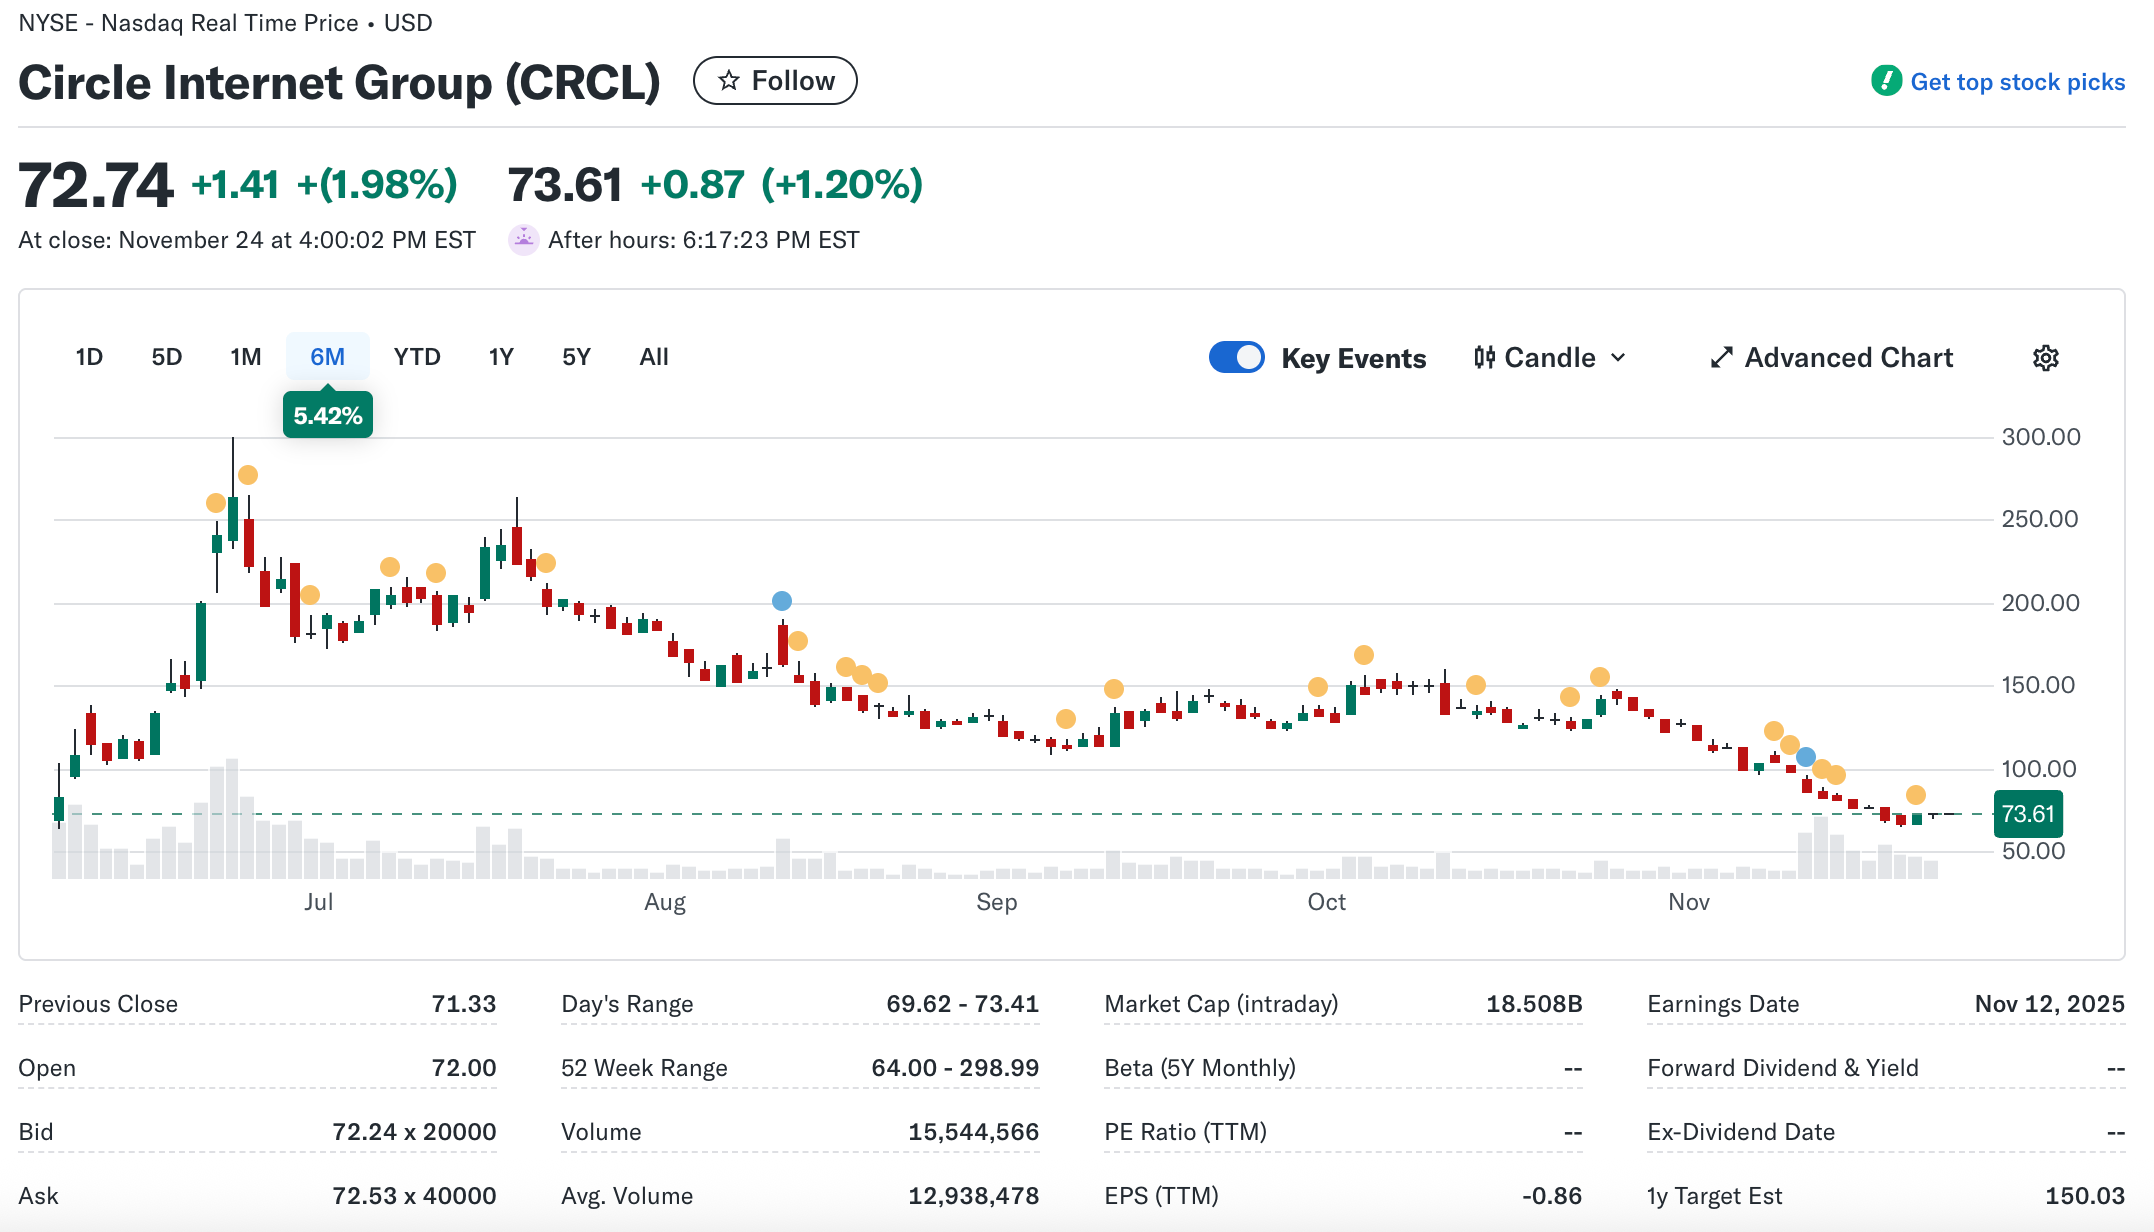The image size is (2154, 1232).
Task: Click the after-hours moon icon
Action: (x=524, y=240)
